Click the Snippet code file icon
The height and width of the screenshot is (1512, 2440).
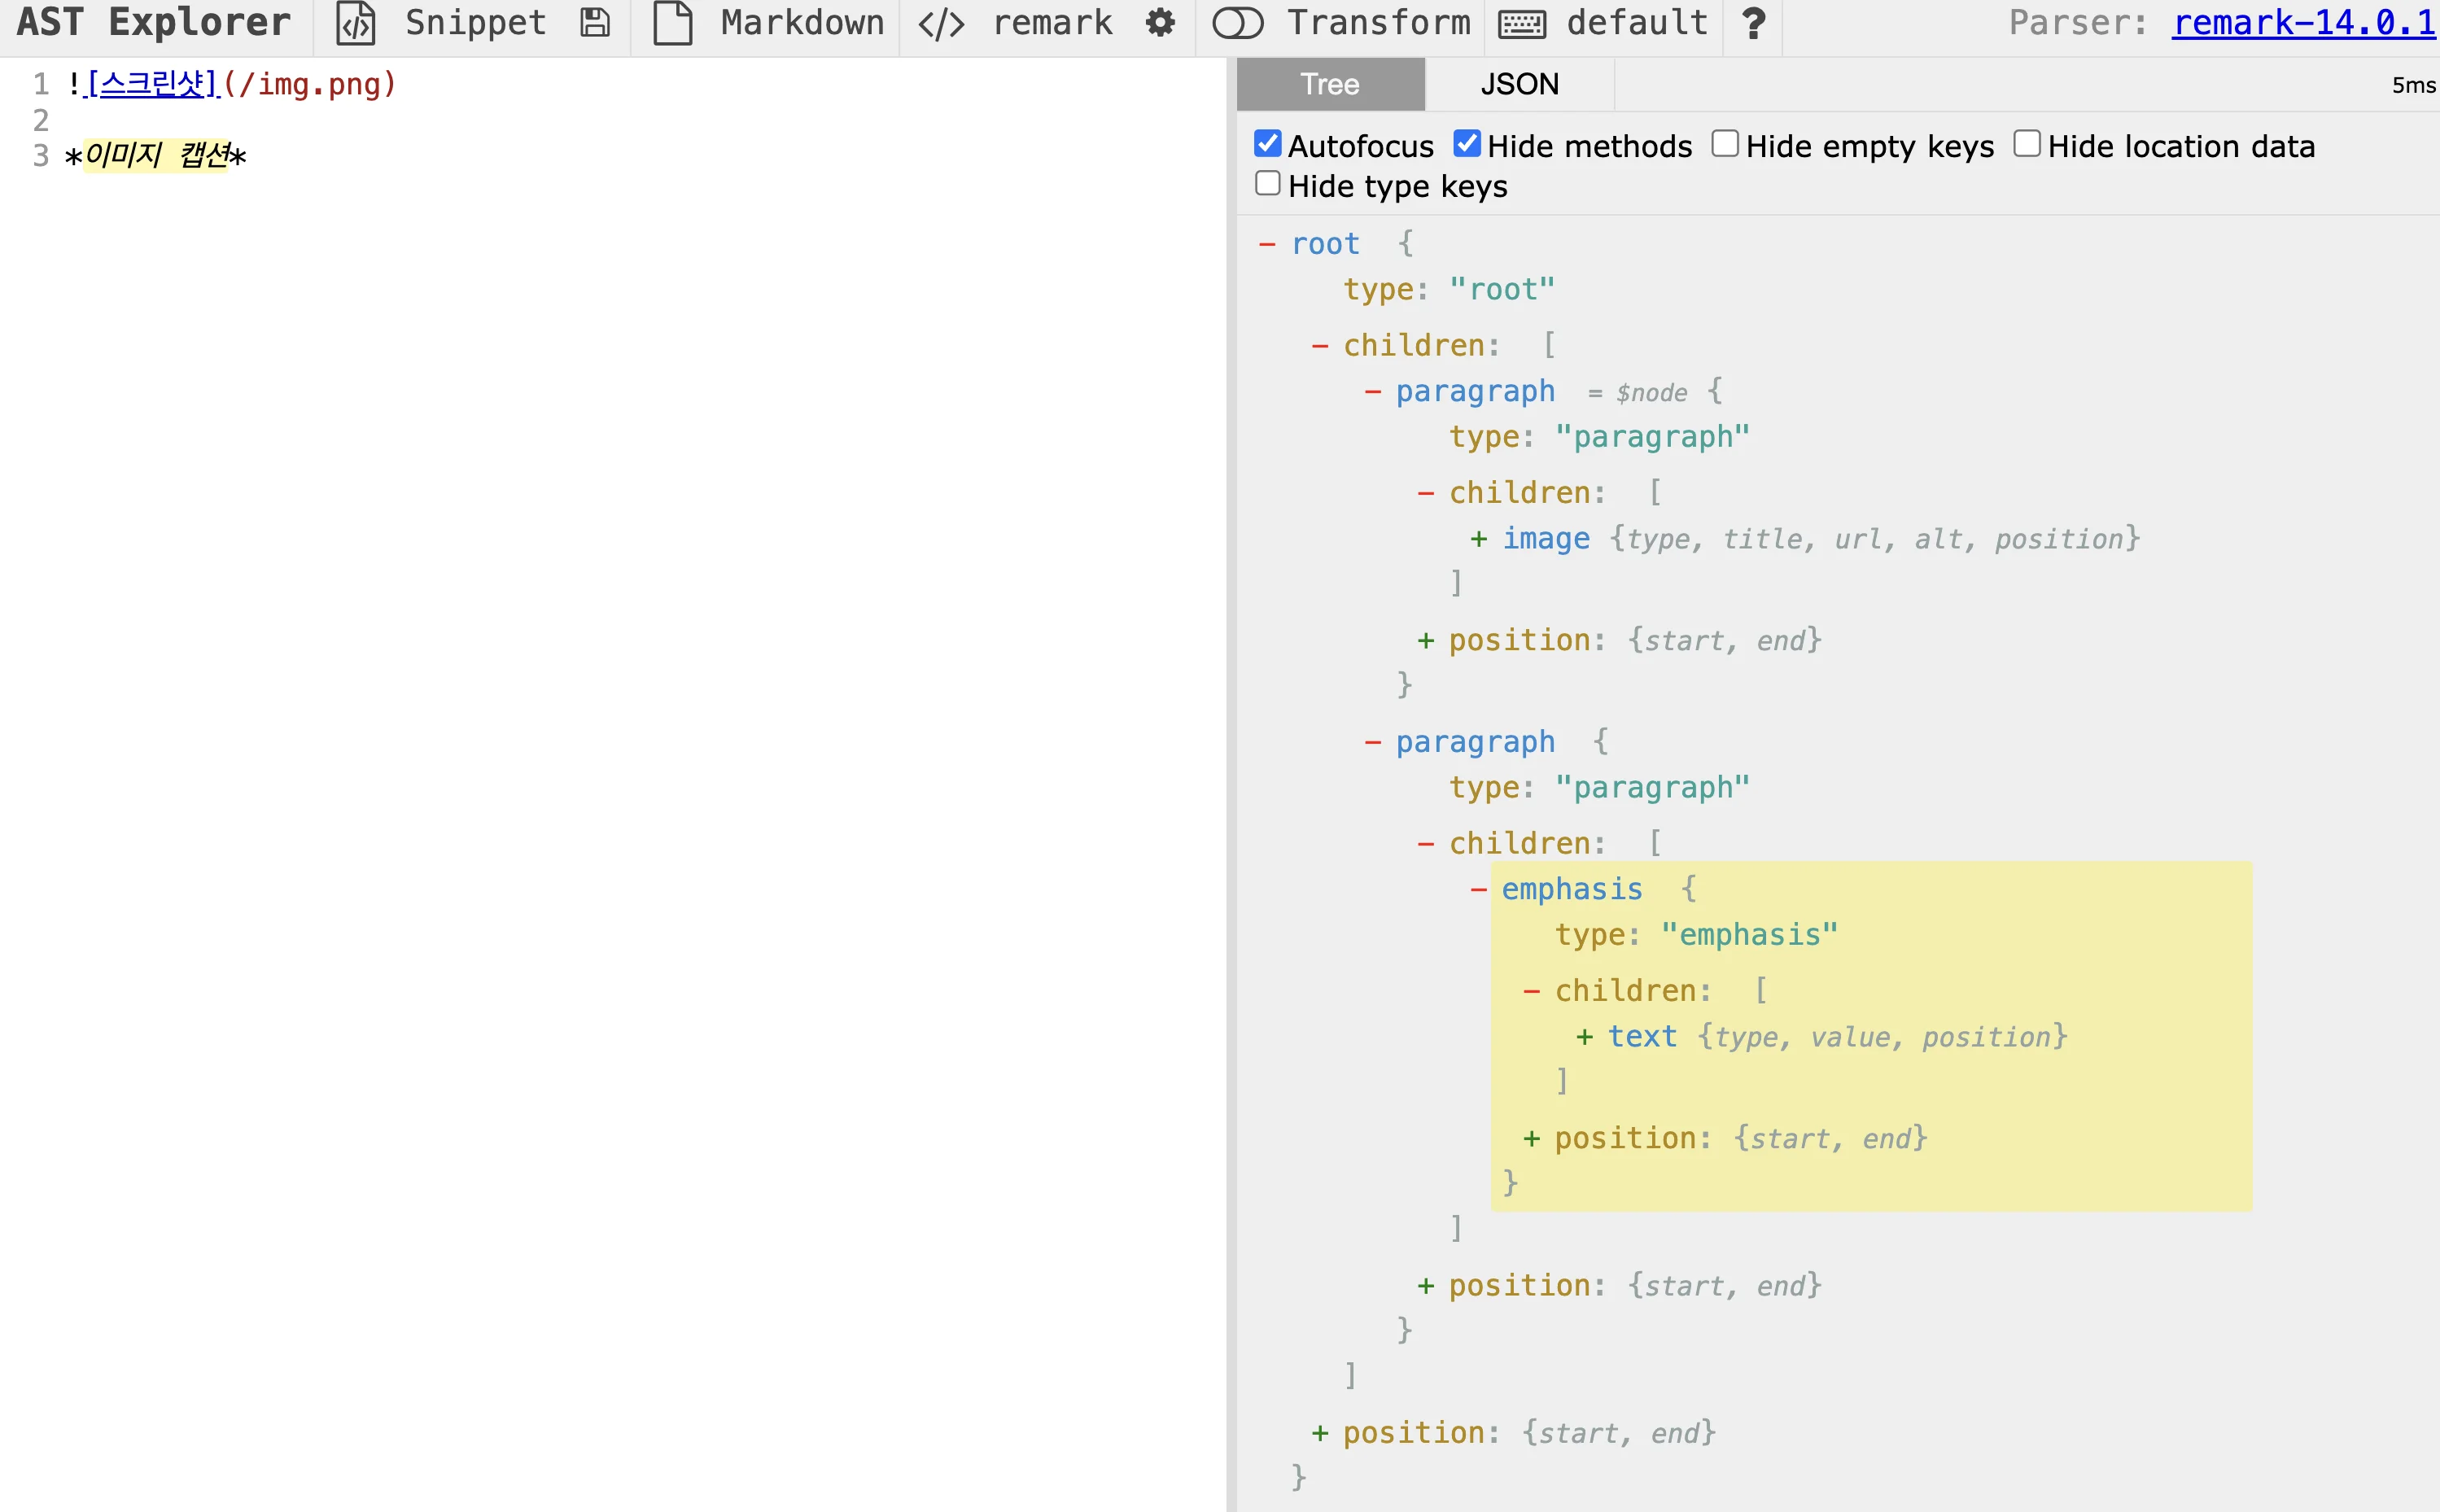click(x=356, y=23)
